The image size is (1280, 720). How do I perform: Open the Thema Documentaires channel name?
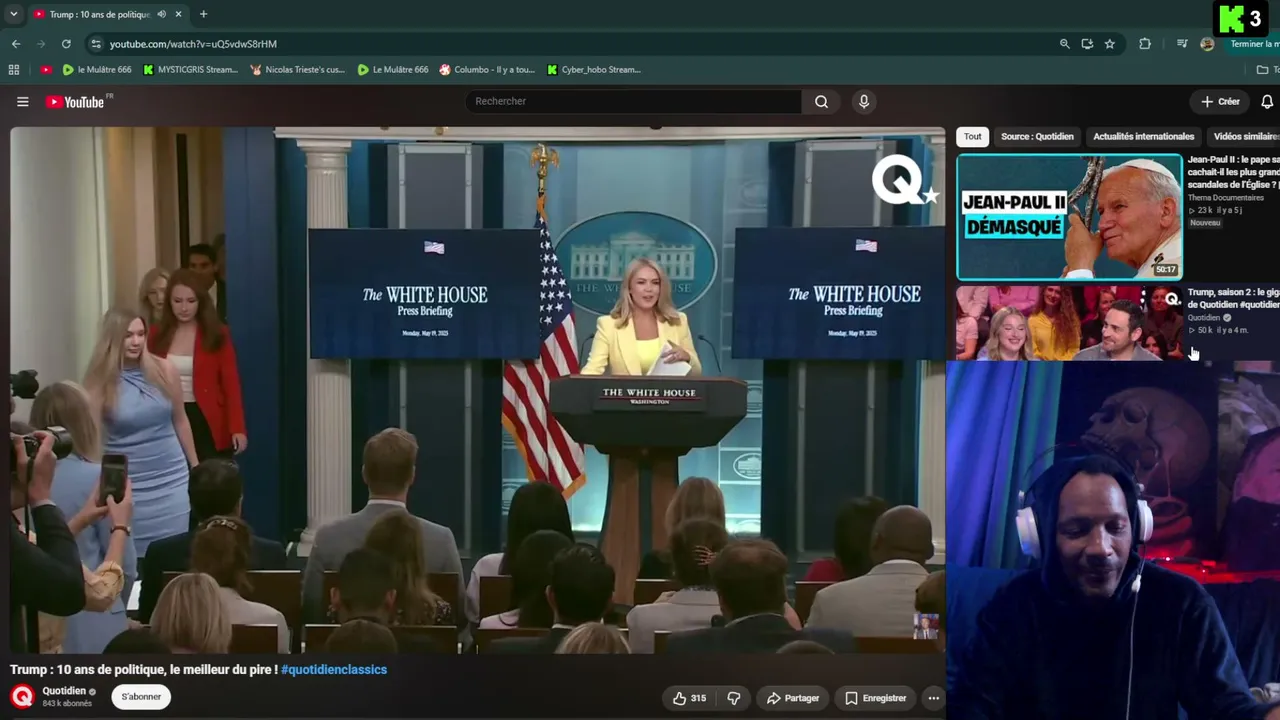tap(1226, 198)
